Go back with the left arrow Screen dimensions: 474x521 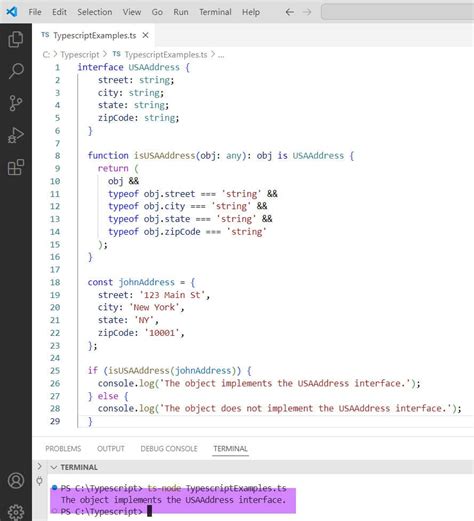click(290, 12)
